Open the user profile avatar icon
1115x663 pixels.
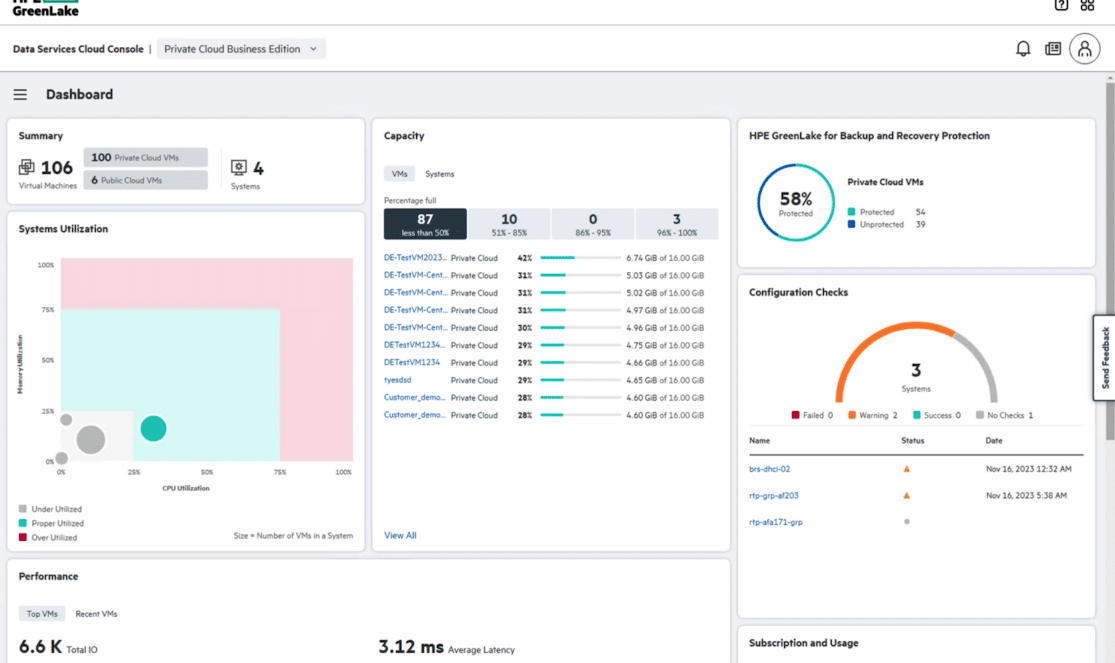[x=1084, y=48]
